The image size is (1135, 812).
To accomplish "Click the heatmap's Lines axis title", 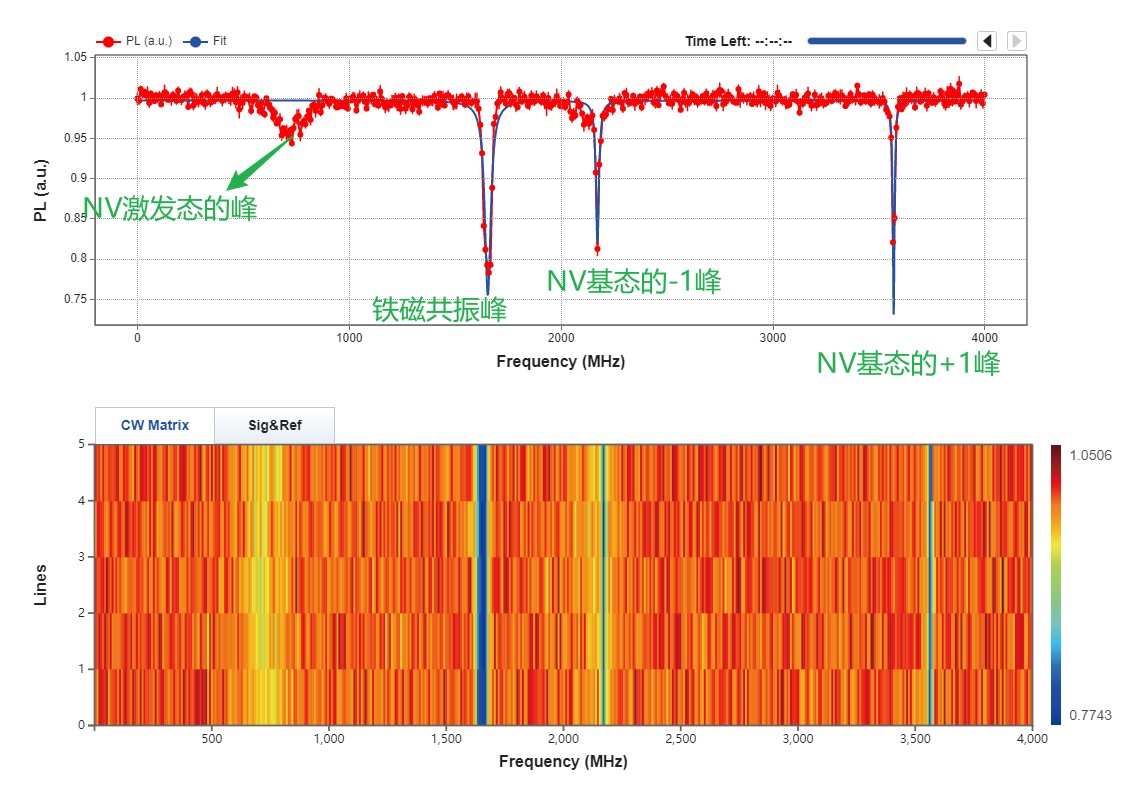I will (41, 584).
